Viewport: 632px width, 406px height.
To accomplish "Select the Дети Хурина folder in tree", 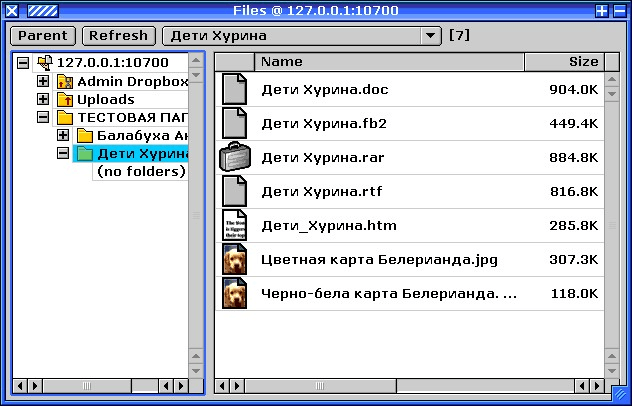I will (x=142, y=153).
